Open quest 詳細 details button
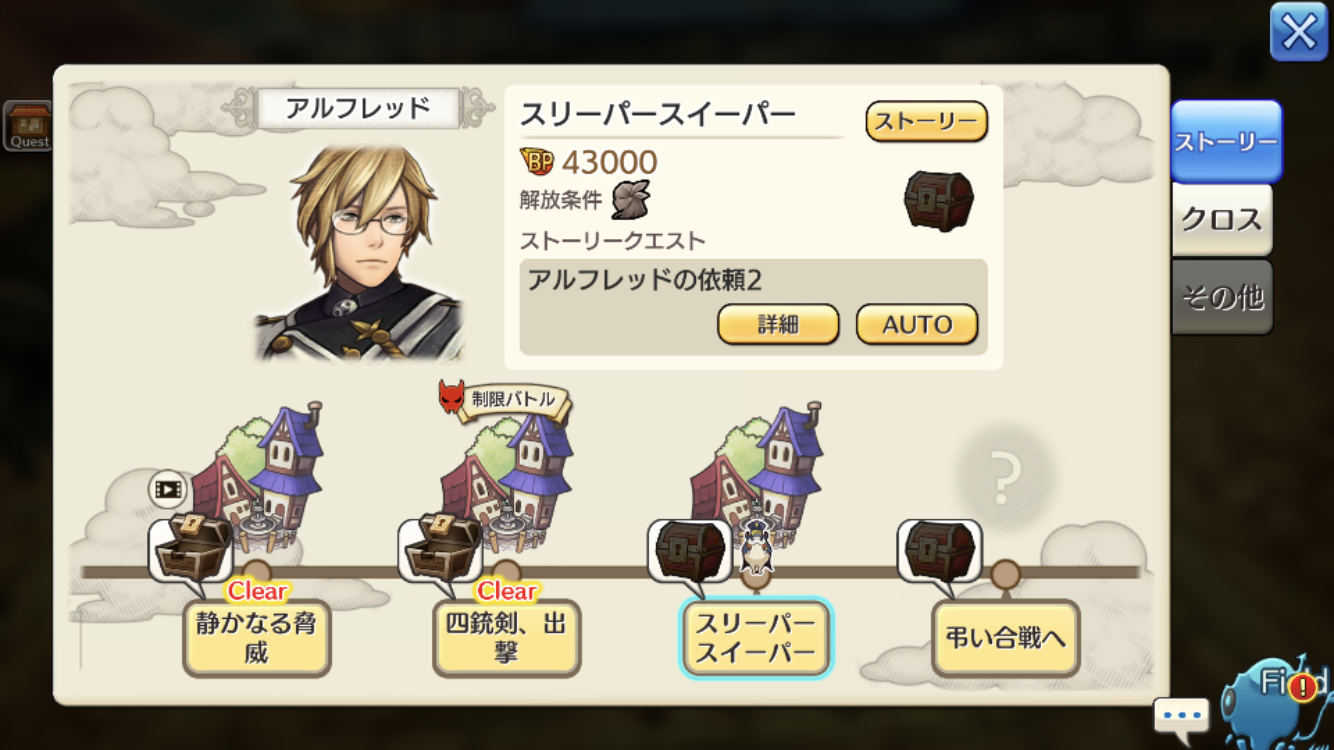Viewport: 1334px width, 750px height. pos(778,325)
